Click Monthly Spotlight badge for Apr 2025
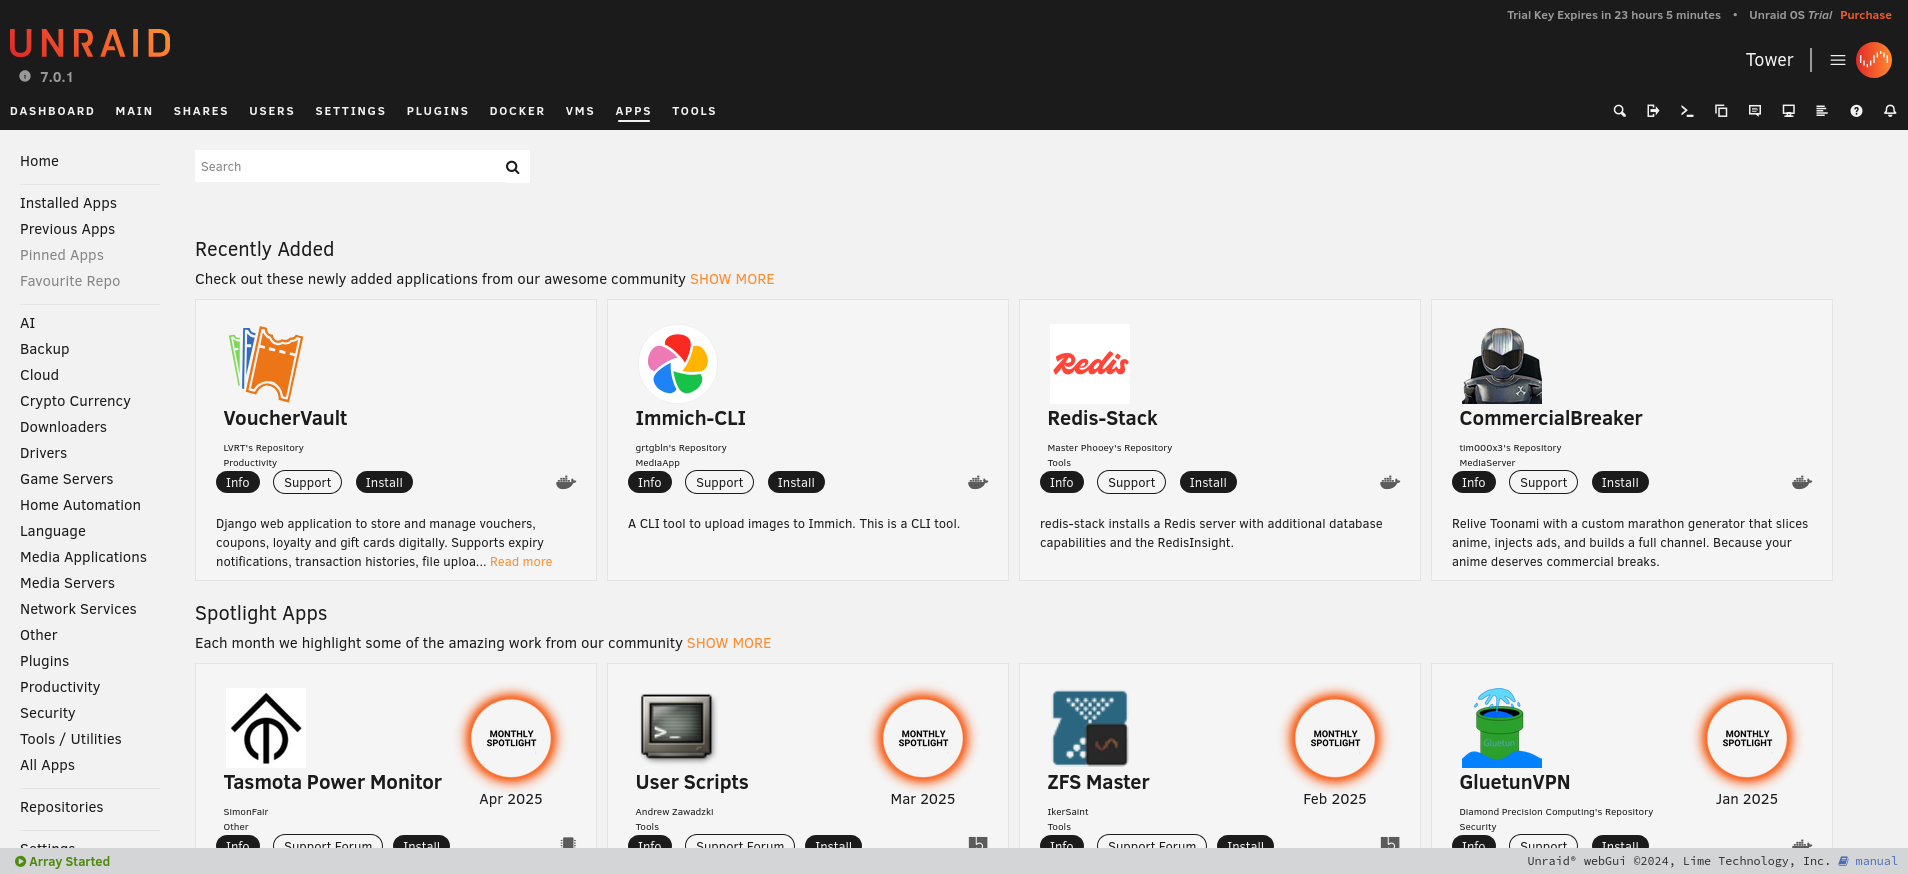1908x874 pixels. click(511, 739)
